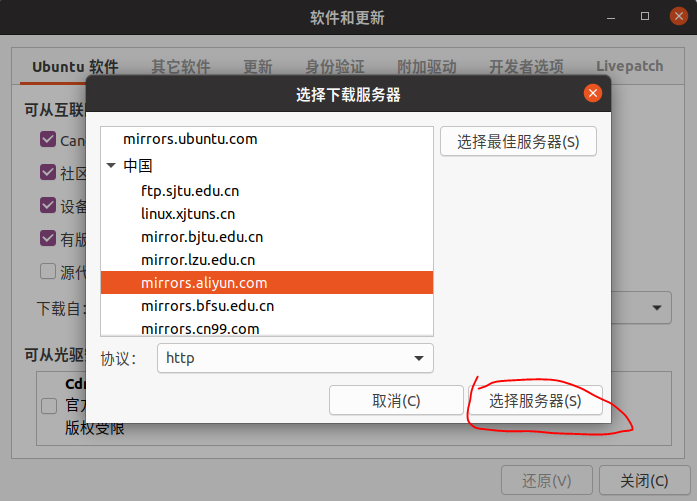Select mirrors.aliyun.com server
The height and width of the screenshot is (501, 697).
pos(267,283)
